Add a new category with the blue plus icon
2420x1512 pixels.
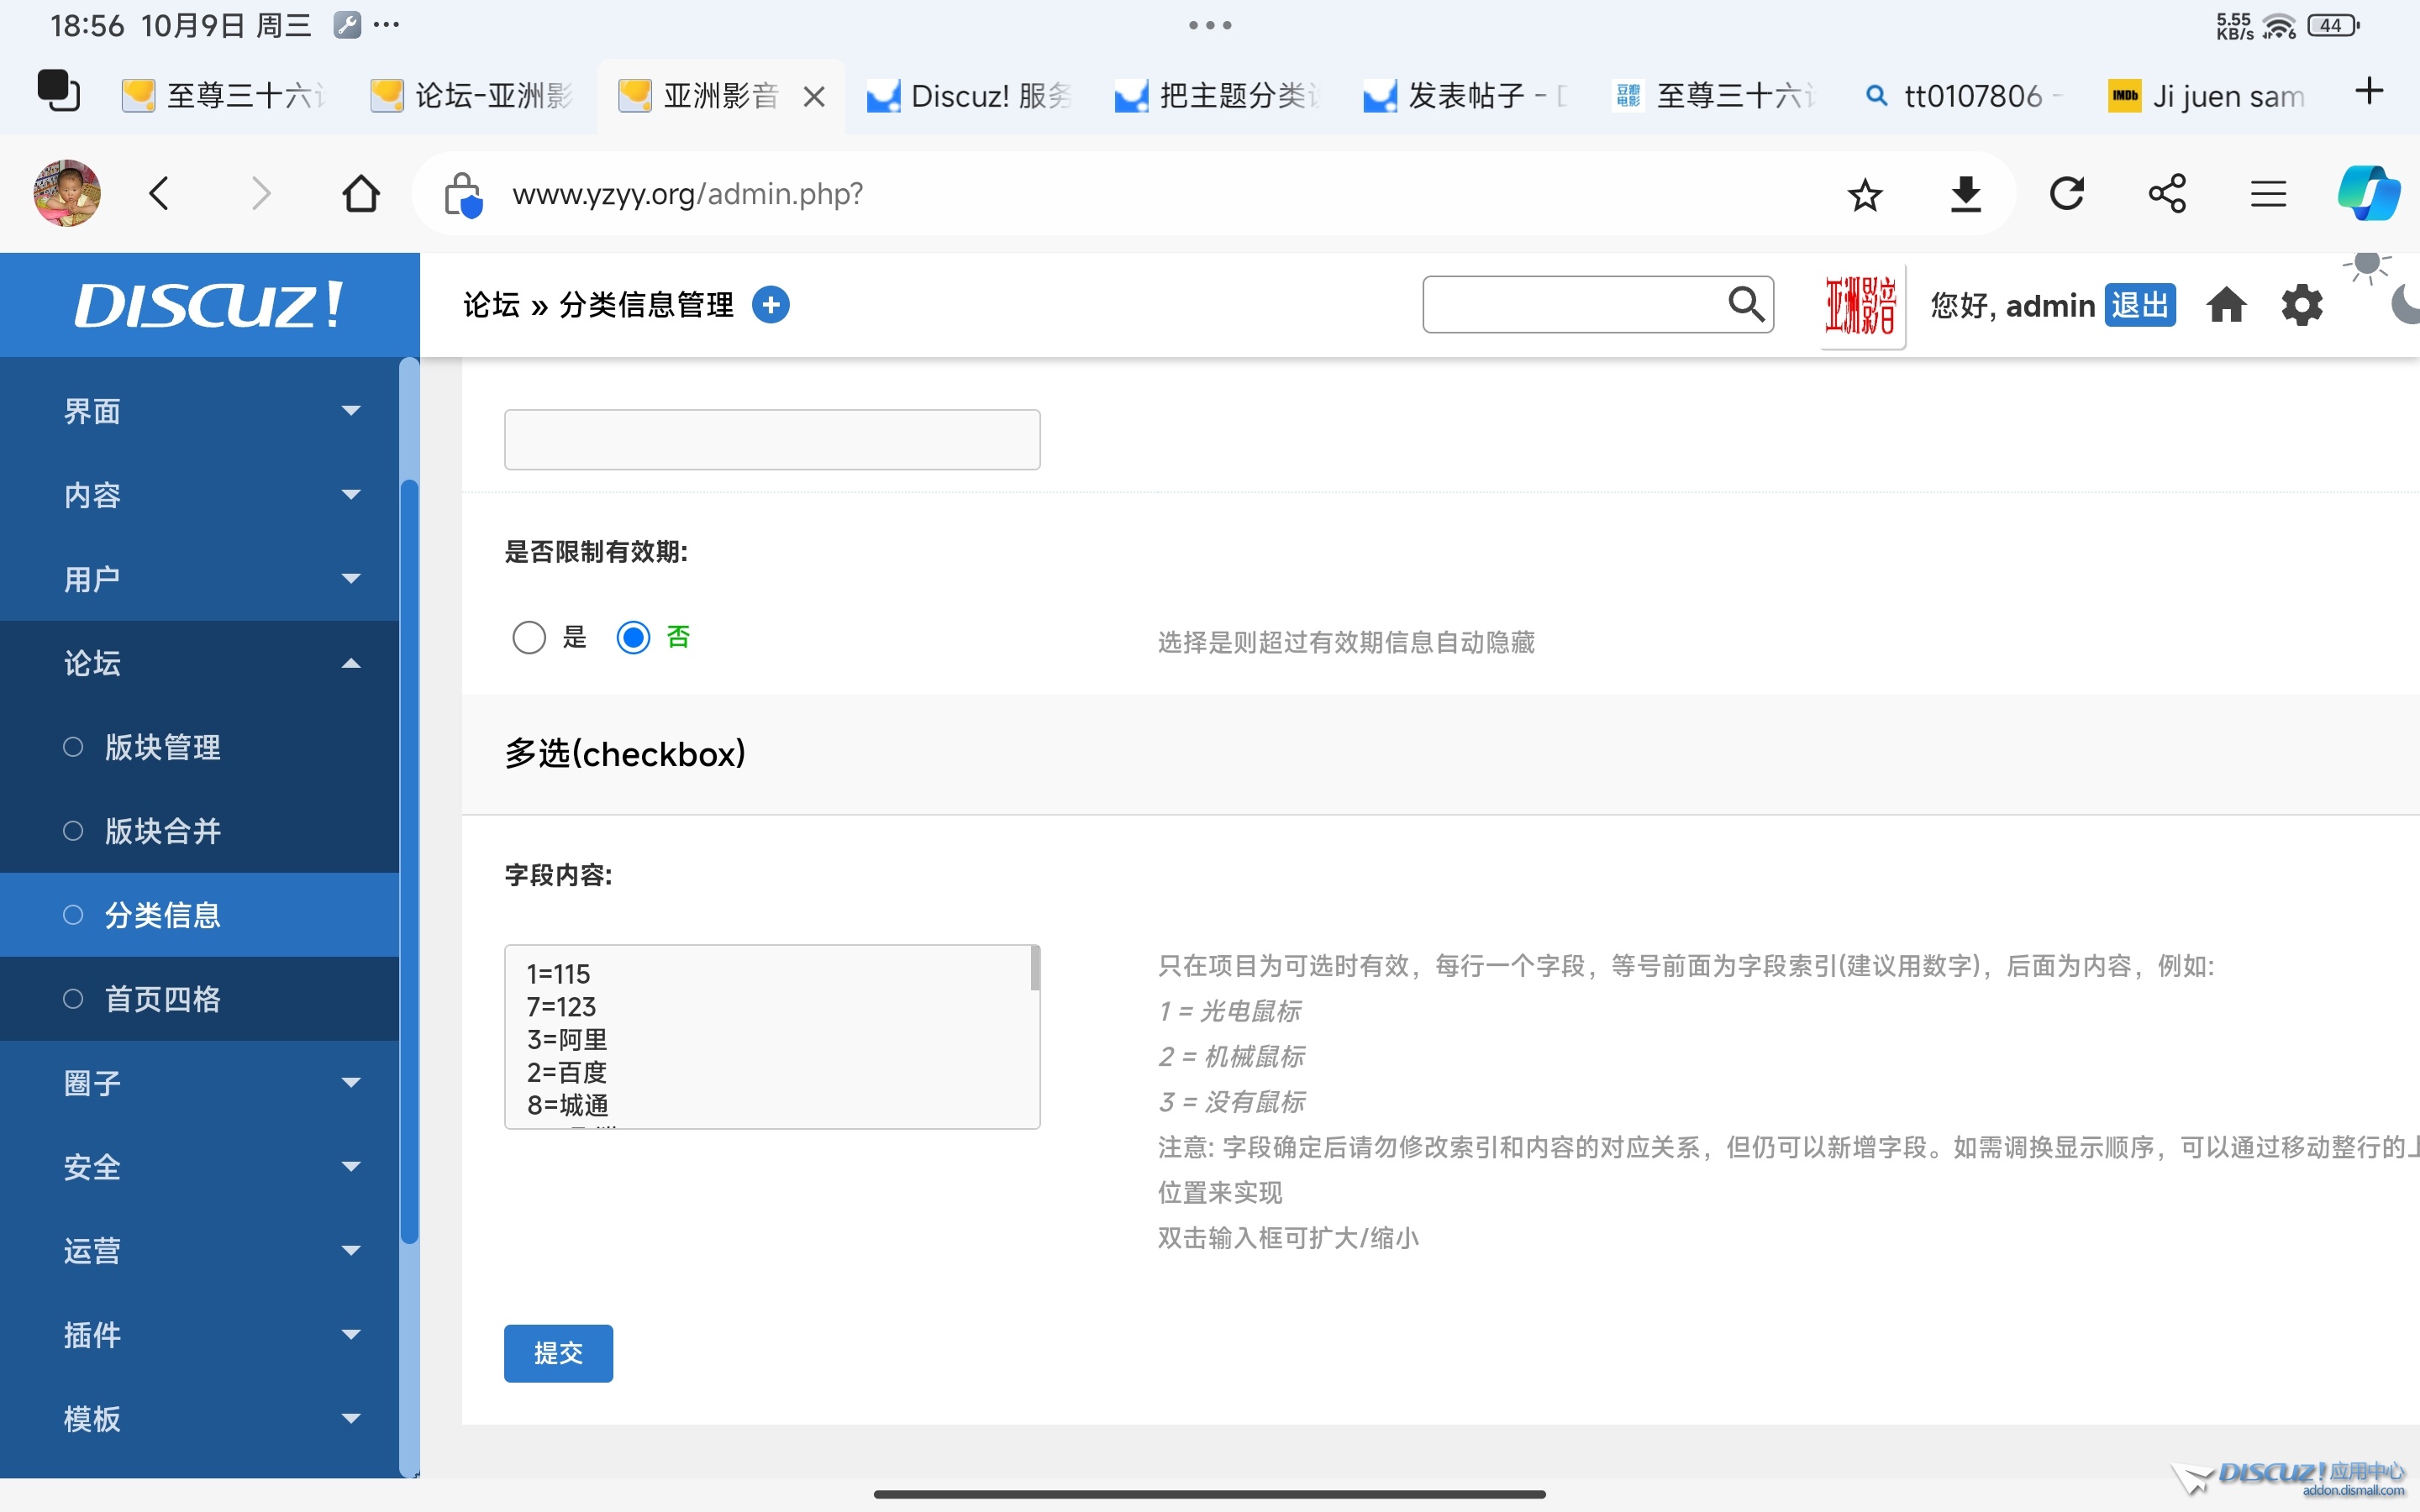point(770,305)
